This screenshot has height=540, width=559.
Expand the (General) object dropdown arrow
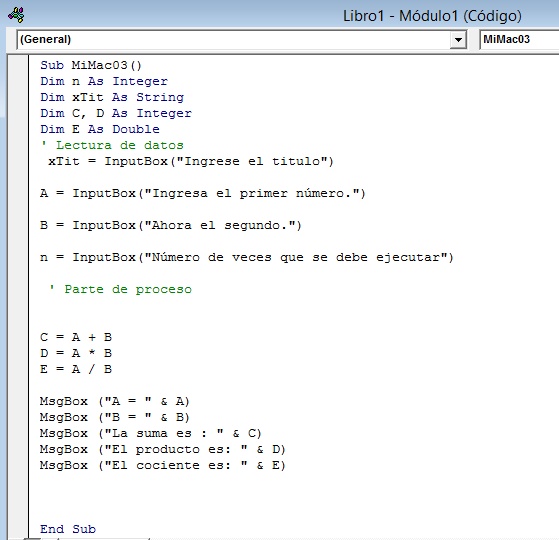point(458,39)
